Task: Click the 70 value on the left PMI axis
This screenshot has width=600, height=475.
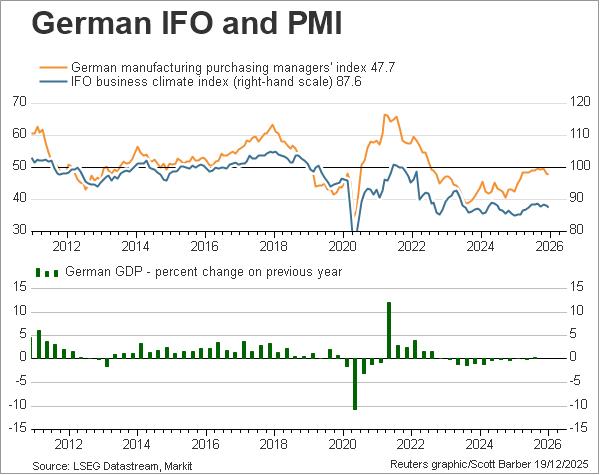Action: point(20,102)
